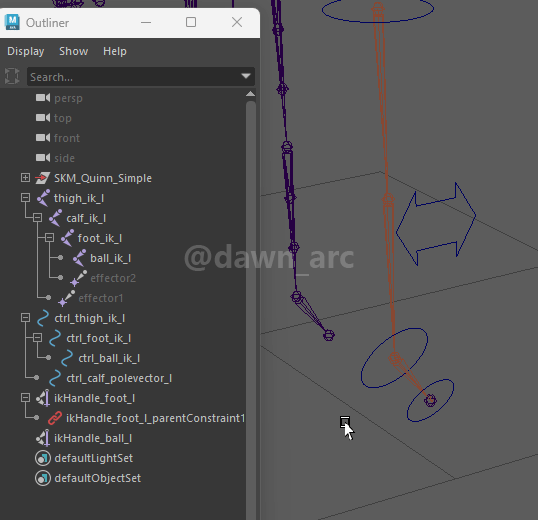Click the ctrl_ball_ik_l curve icon
The image size is (538, 520).
point(67,358)
